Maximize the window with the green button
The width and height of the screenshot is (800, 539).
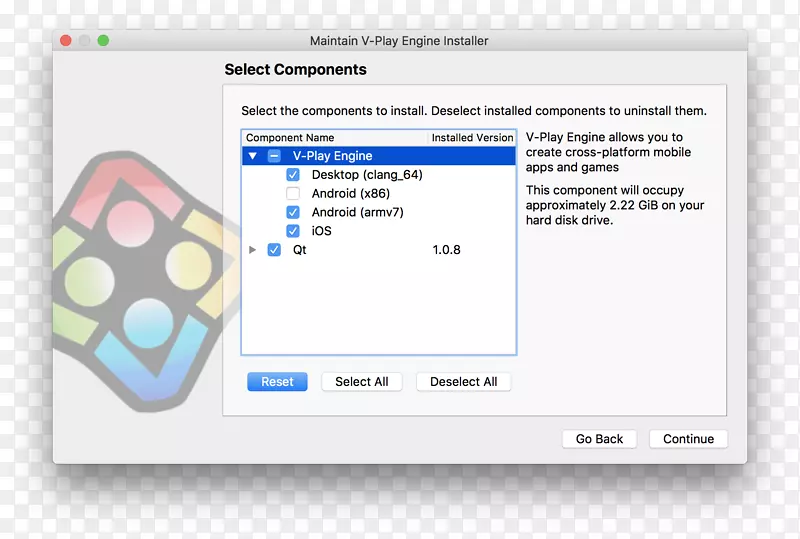(103, 41)
